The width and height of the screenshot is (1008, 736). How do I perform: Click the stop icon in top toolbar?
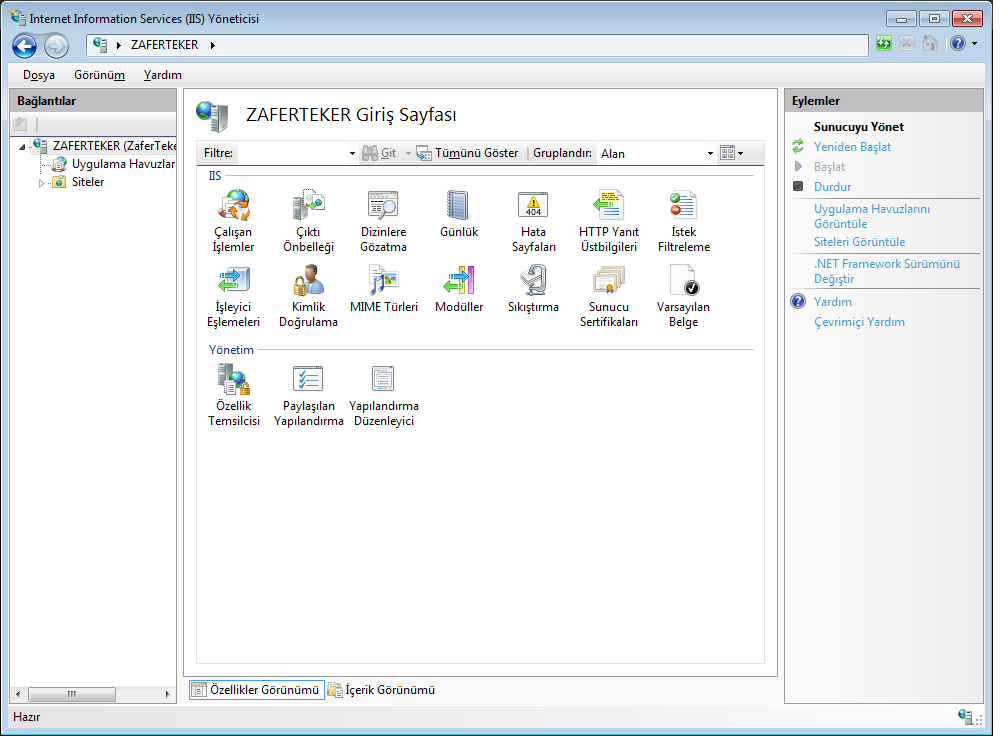(x=906, y=44)
